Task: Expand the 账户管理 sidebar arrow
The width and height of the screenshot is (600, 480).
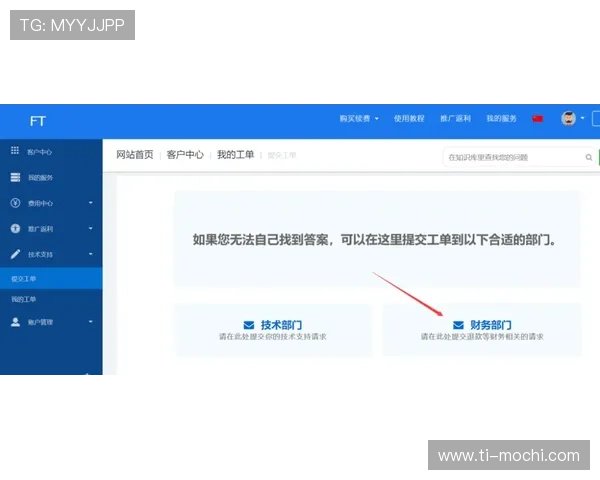Action: 91,322
